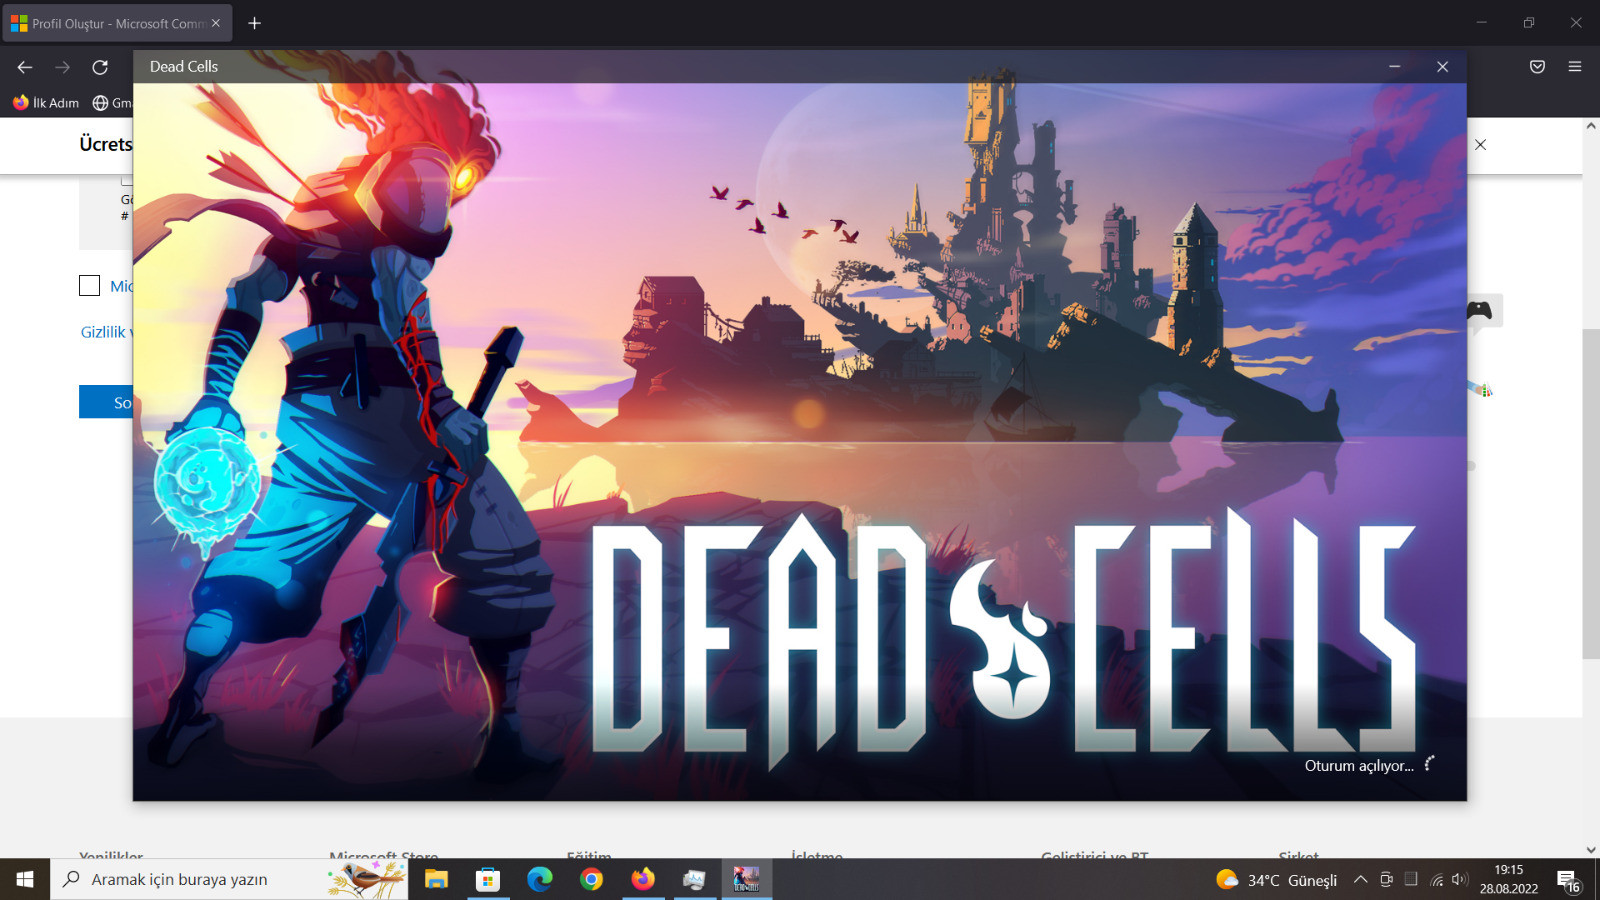Go back in the Firefox browser
Screen dimensions: 1600x900
[25, 67]
